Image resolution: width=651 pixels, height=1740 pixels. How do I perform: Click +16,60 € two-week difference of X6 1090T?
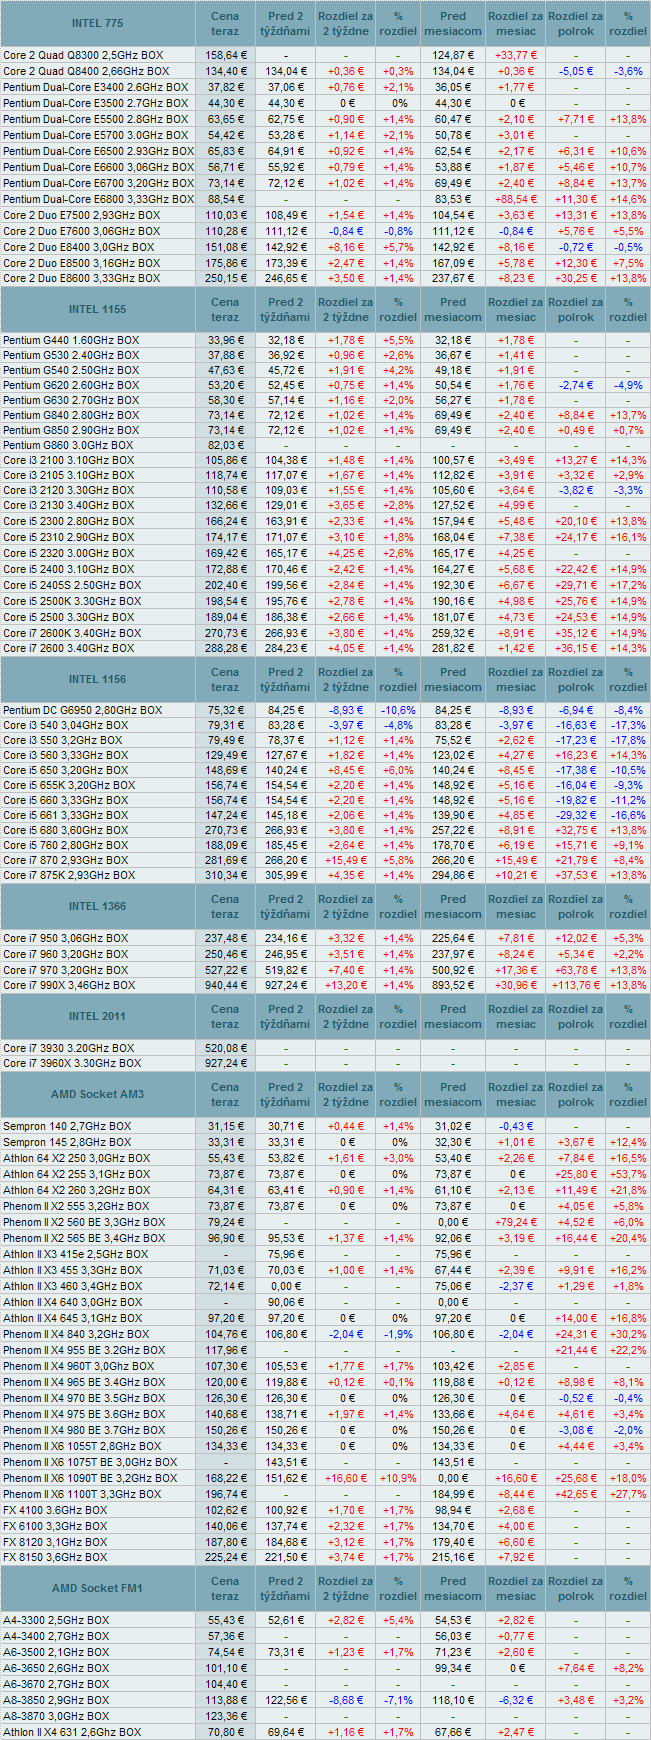point(346,1478)
